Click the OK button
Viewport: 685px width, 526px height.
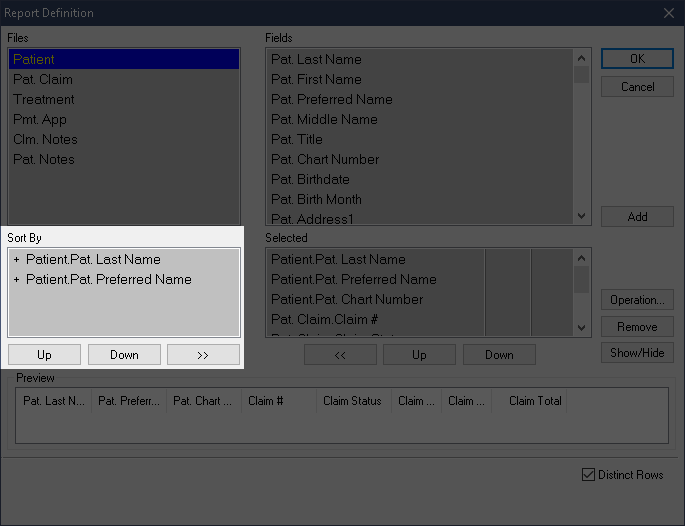point(637,59)
